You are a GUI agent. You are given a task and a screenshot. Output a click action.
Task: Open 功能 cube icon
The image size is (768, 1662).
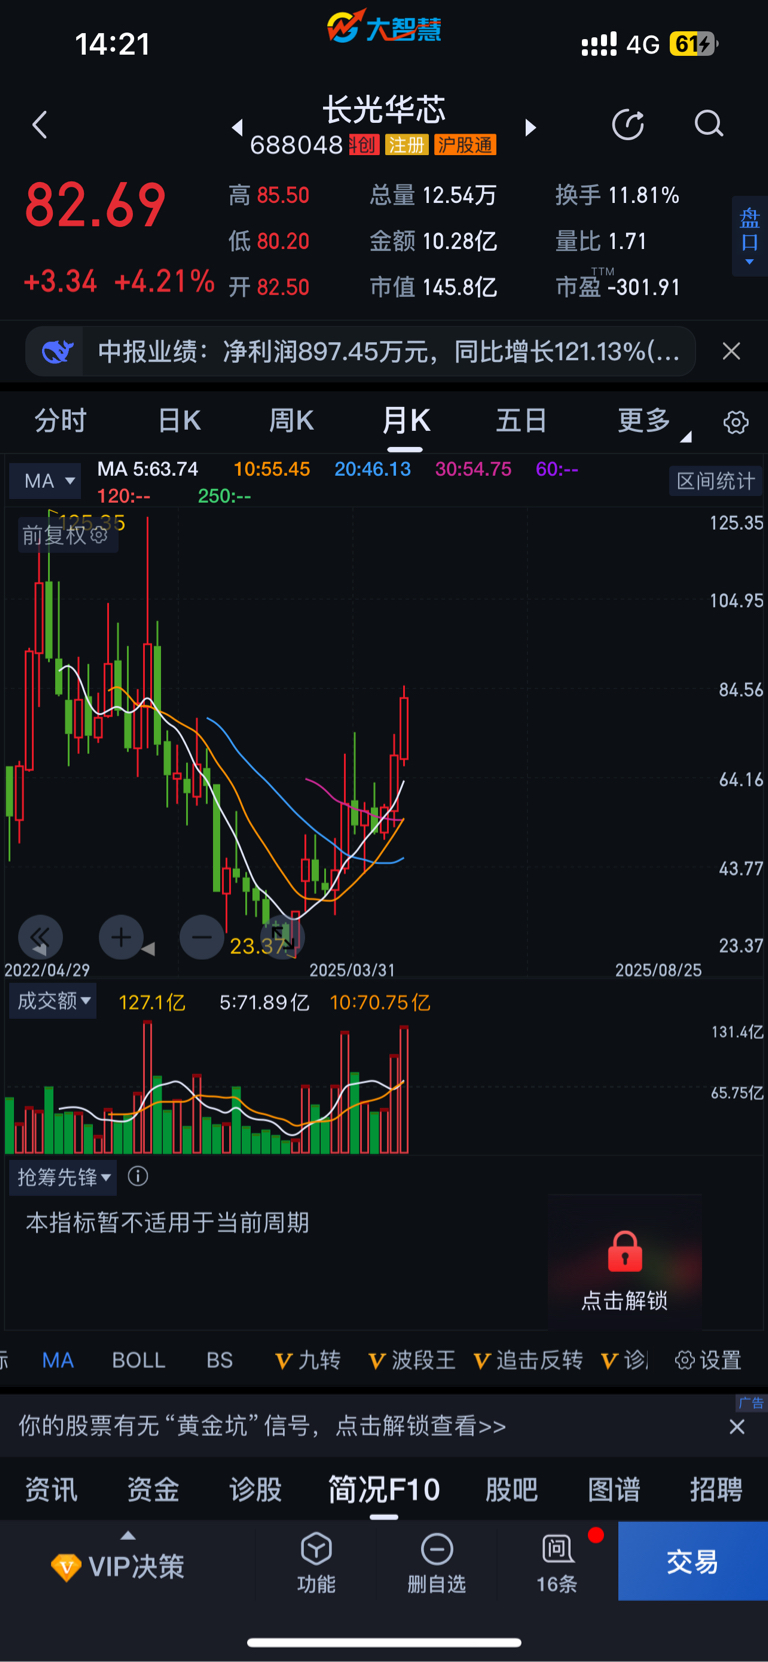click(x=316, y=1563)
